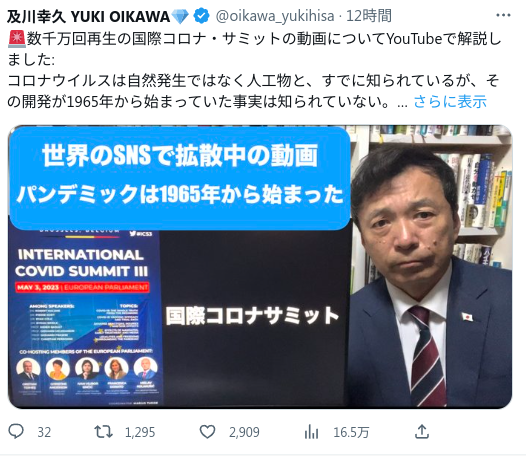Open @oikawa_yukihisa handle link
Viewport: 526px width, 456px height.
[x=275, y=16]
